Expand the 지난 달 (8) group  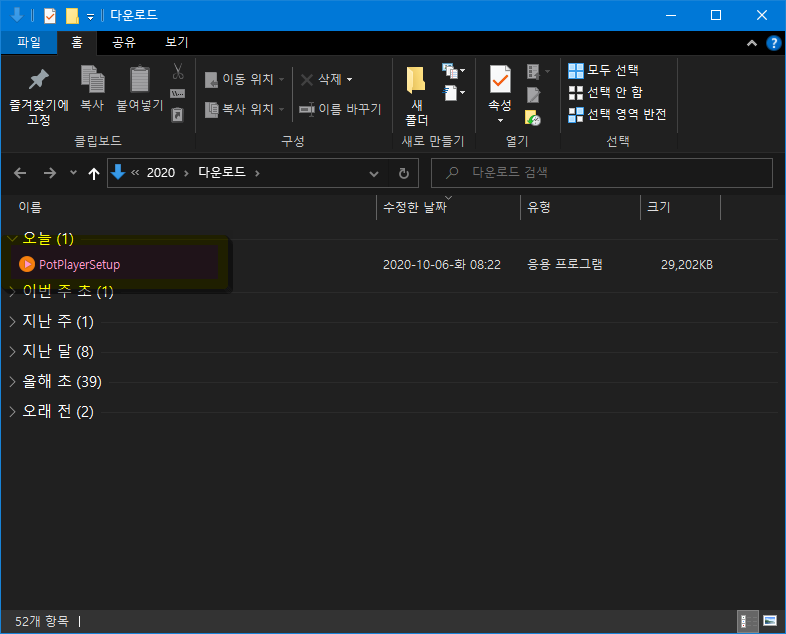pos(13,352)
